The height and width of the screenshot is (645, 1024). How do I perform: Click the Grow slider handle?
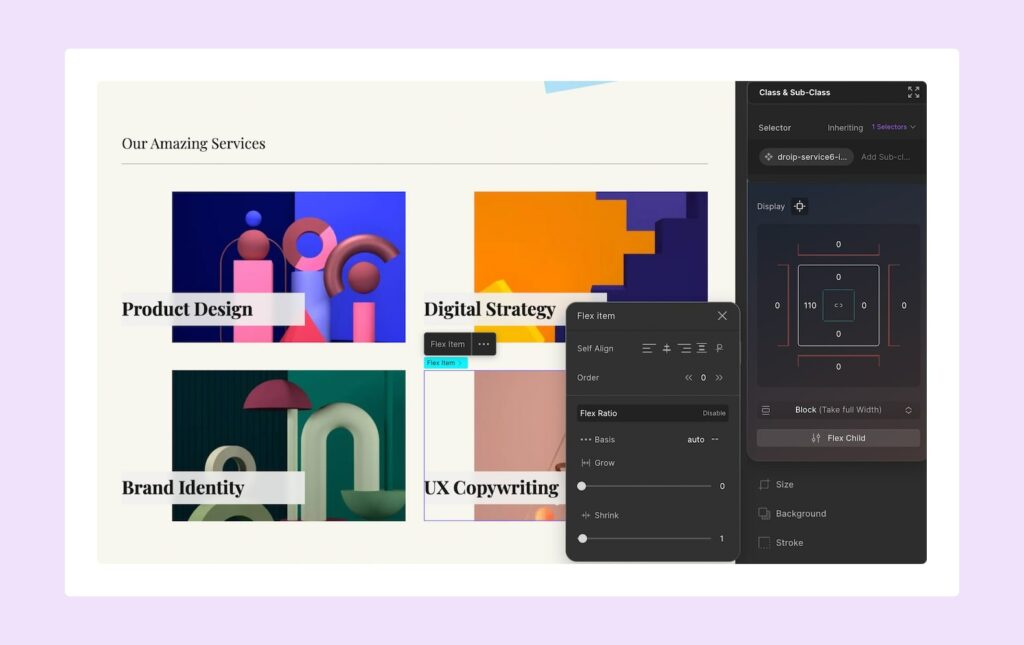point(582,486)
